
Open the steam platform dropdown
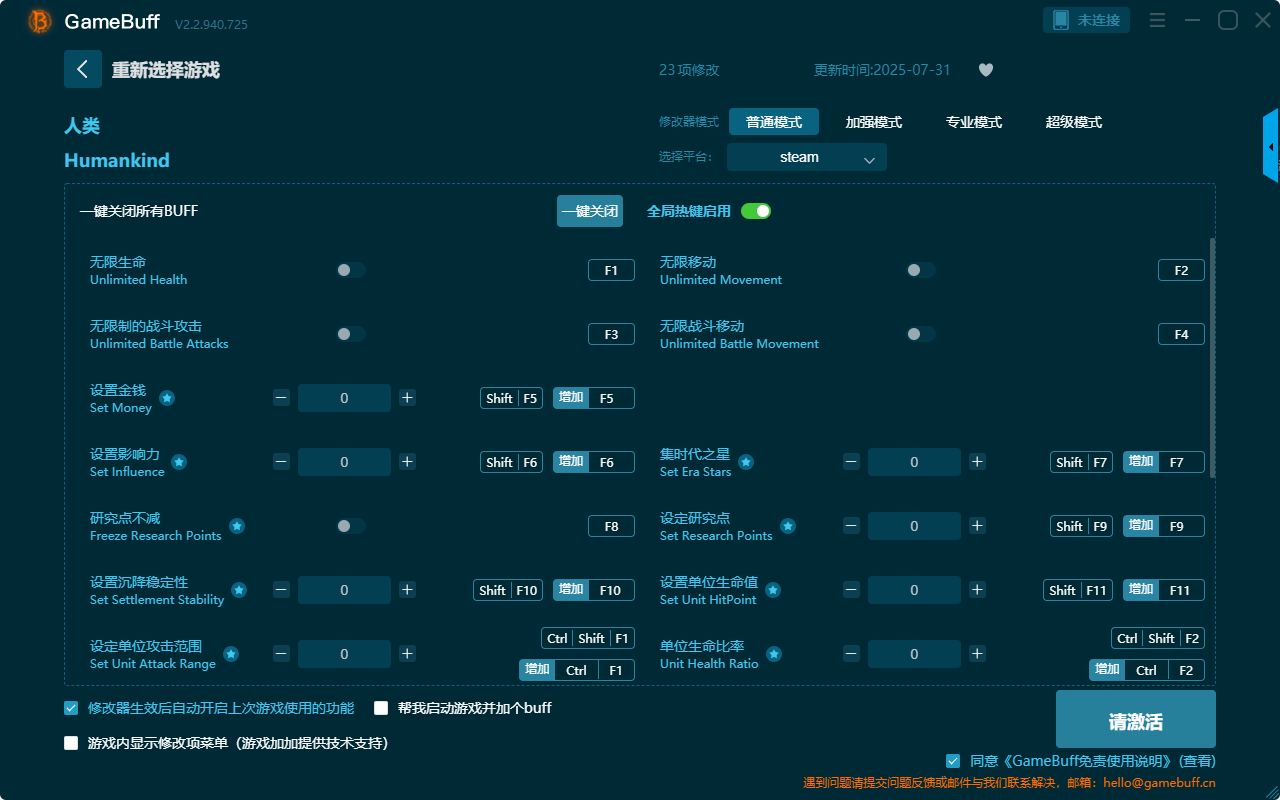coord(806,157)
